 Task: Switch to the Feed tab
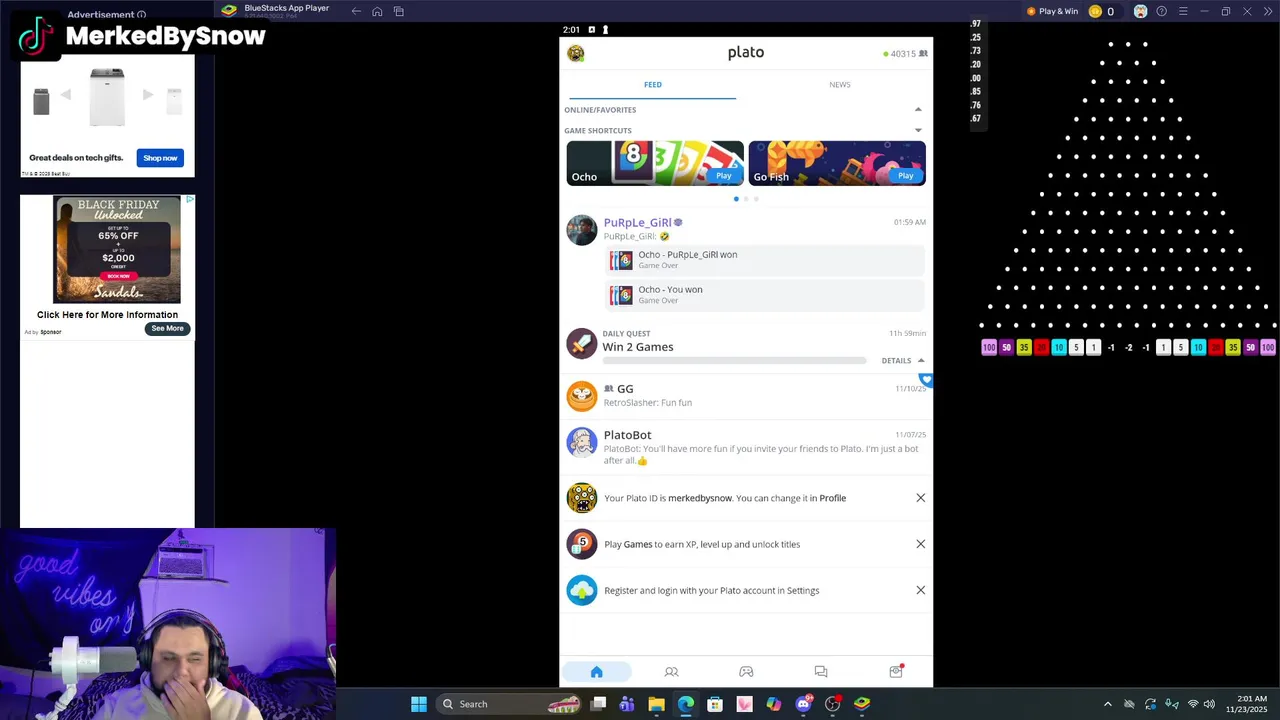(653, 85)
